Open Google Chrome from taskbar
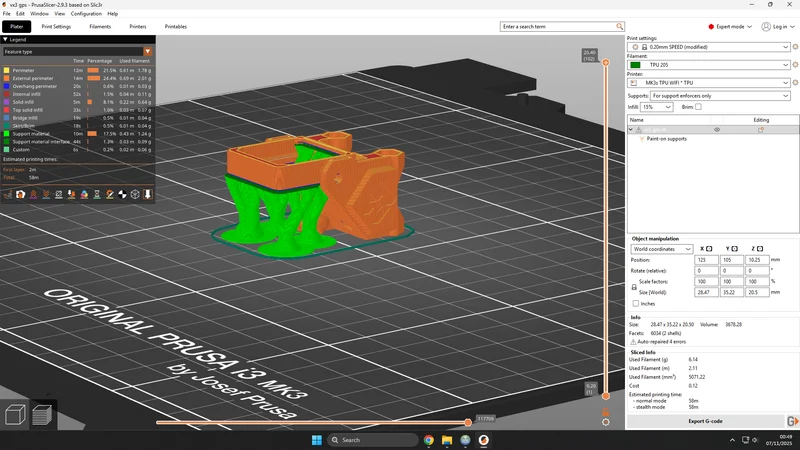This screenshot has height=450, width=800. [429, 440]
